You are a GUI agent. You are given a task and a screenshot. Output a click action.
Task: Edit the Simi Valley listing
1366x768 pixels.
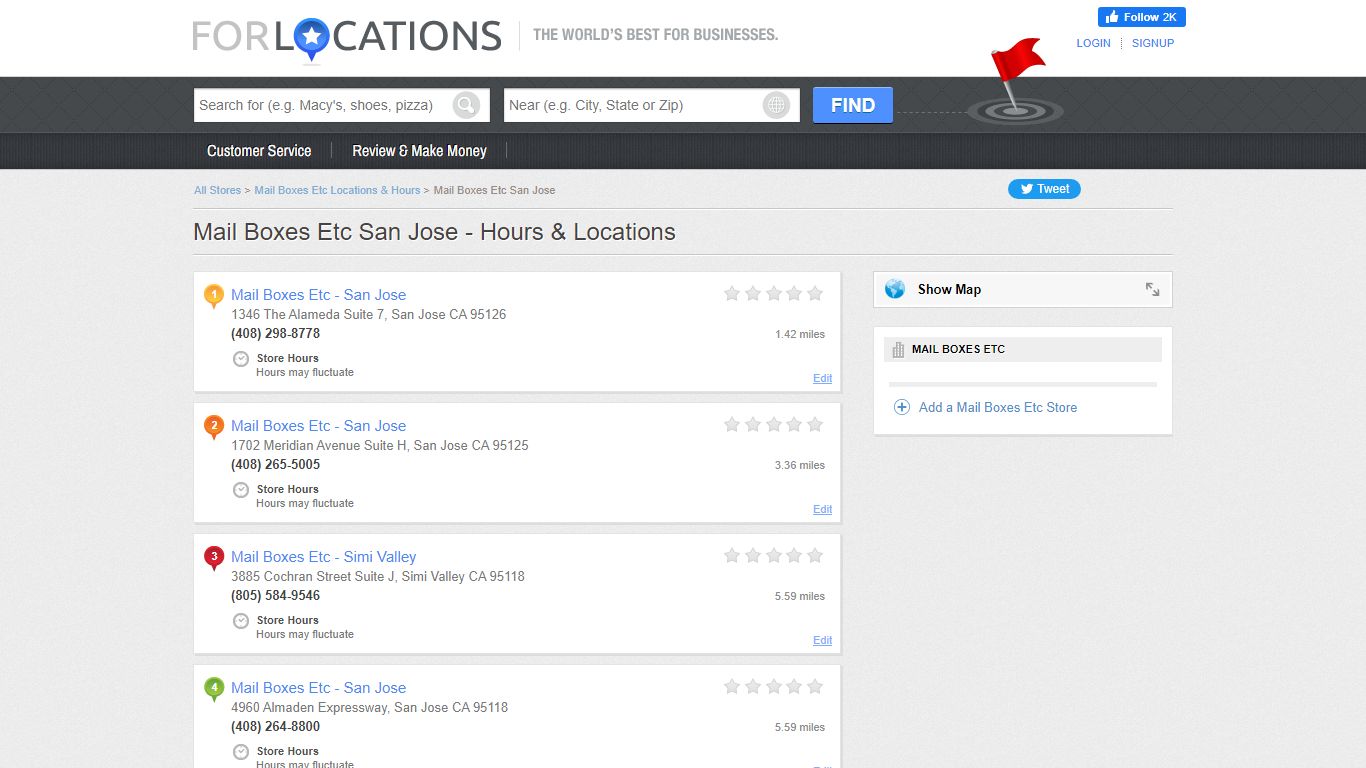tap(822, 640)
